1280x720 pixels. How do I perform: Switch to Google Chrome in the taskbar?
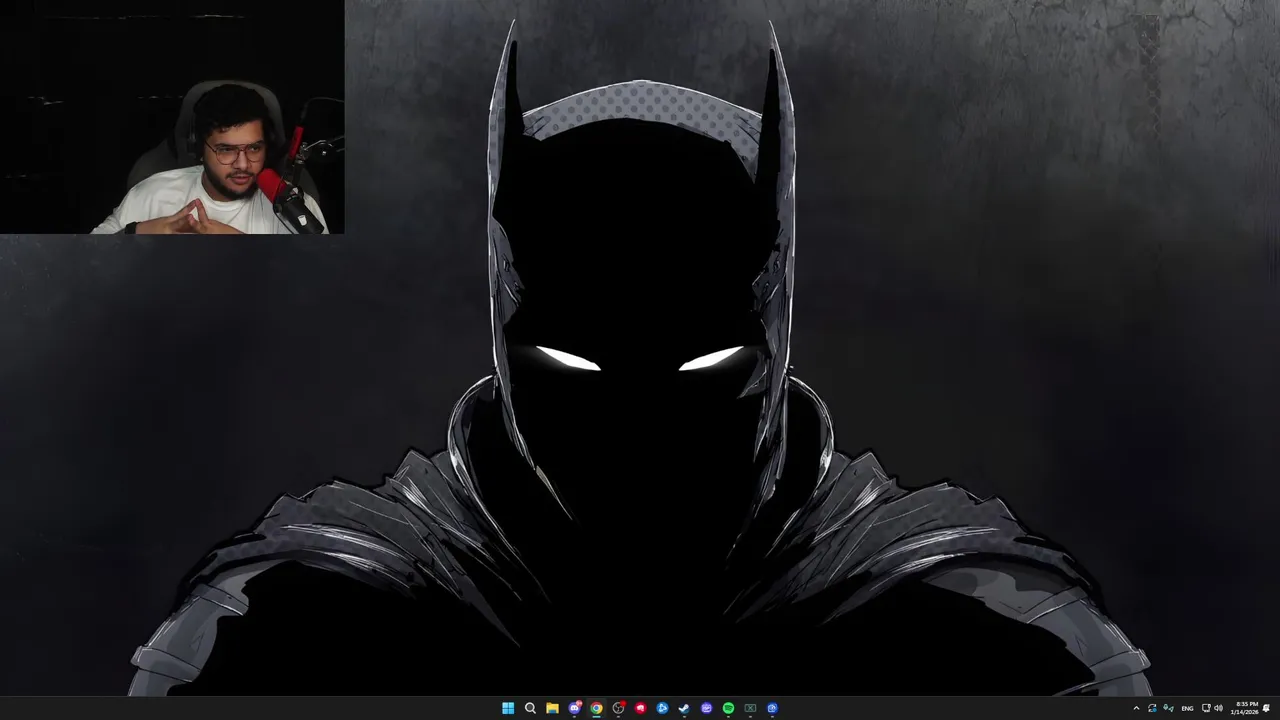(x=596, y=708)
